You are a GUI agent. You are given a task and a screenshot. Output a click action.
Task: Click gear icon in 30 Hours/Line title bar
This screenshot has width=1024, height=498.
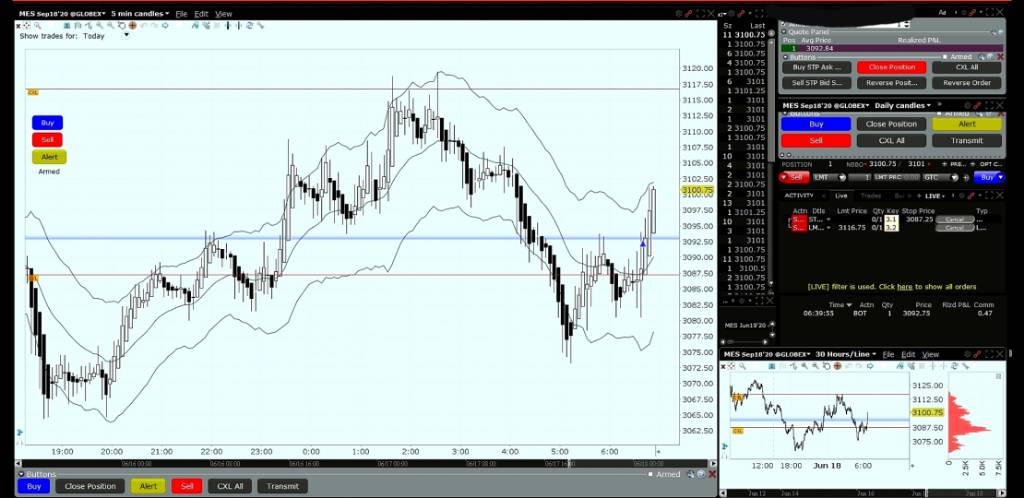(x=967, y=354)
